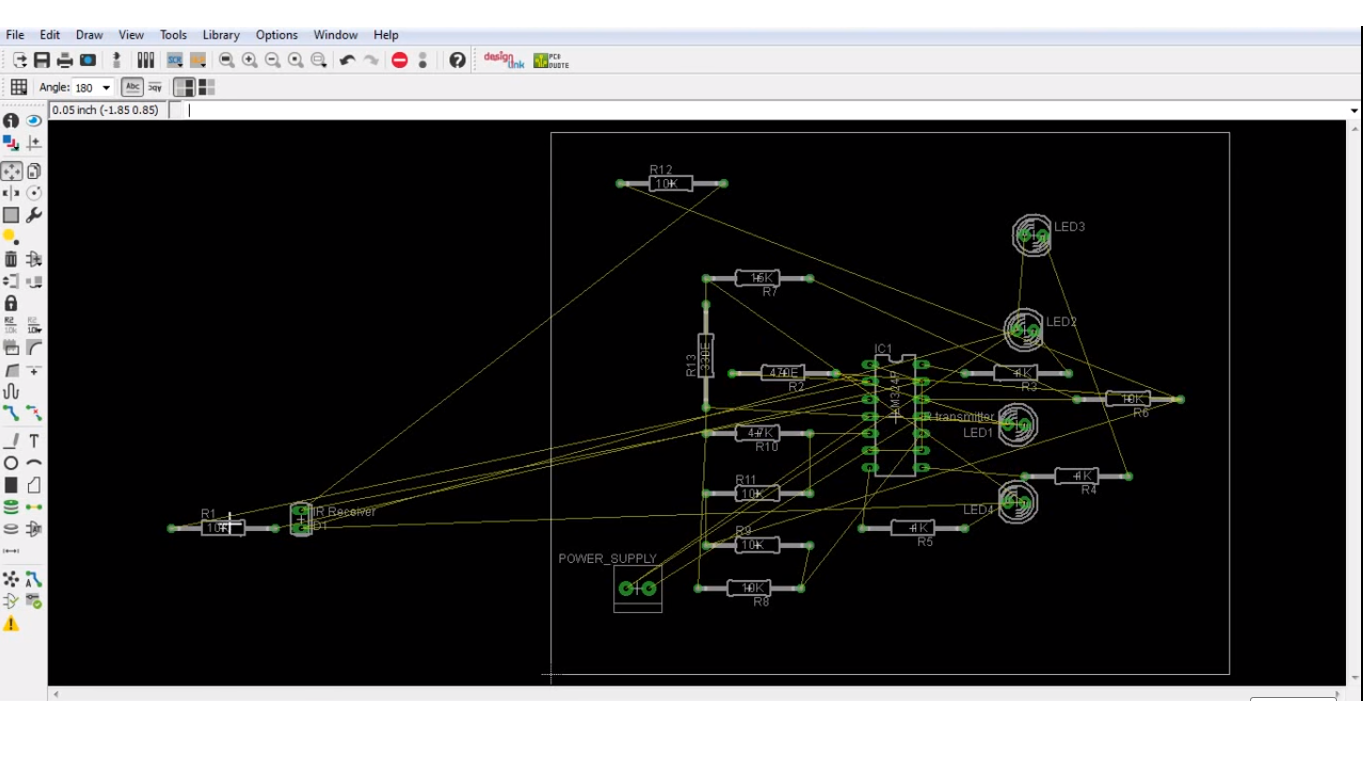The width and height of the screenshot is (1368, 770).
Task: Select the Circle drawing tool
Action: coord(11,463)
